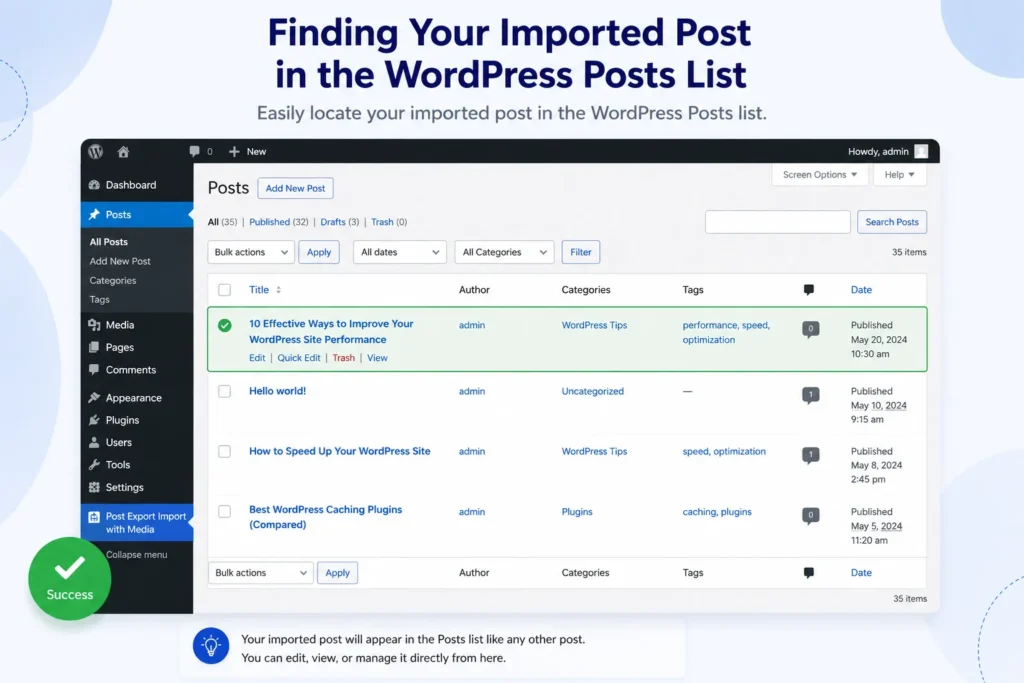Click Quick Edit link under first post
Image resolution: width=1024 pixels, height=683 pixels.
pos(298,358)
